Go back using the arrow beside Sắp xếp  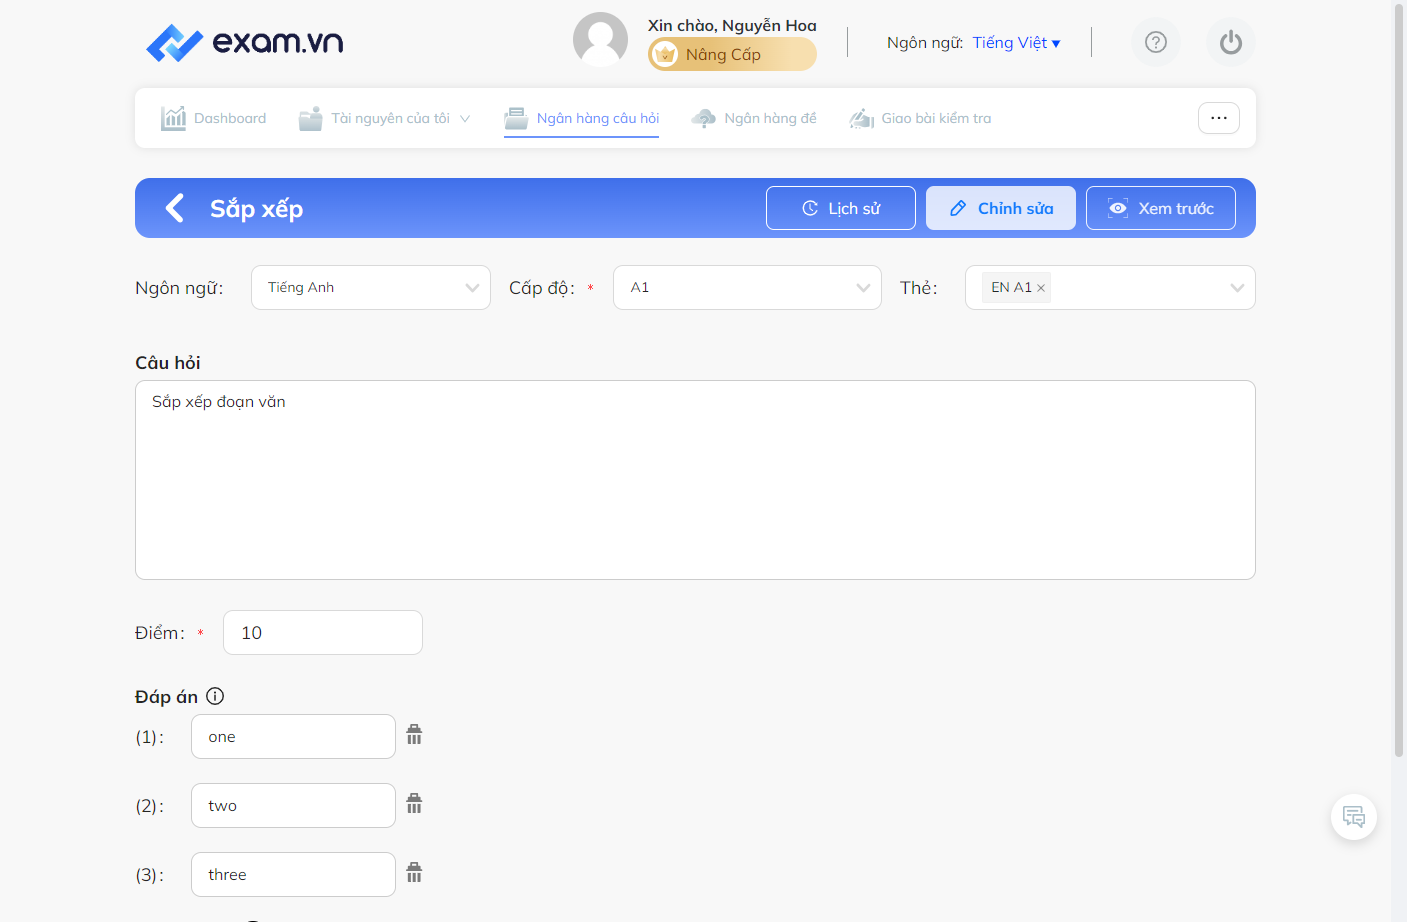pyautogui.click(x=175, y=208)
